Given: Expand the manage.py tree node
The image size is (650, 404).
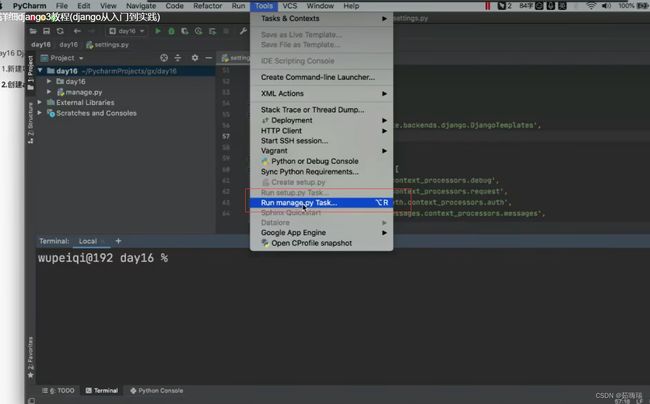Looking at the screenshot, I should point(49,92).
